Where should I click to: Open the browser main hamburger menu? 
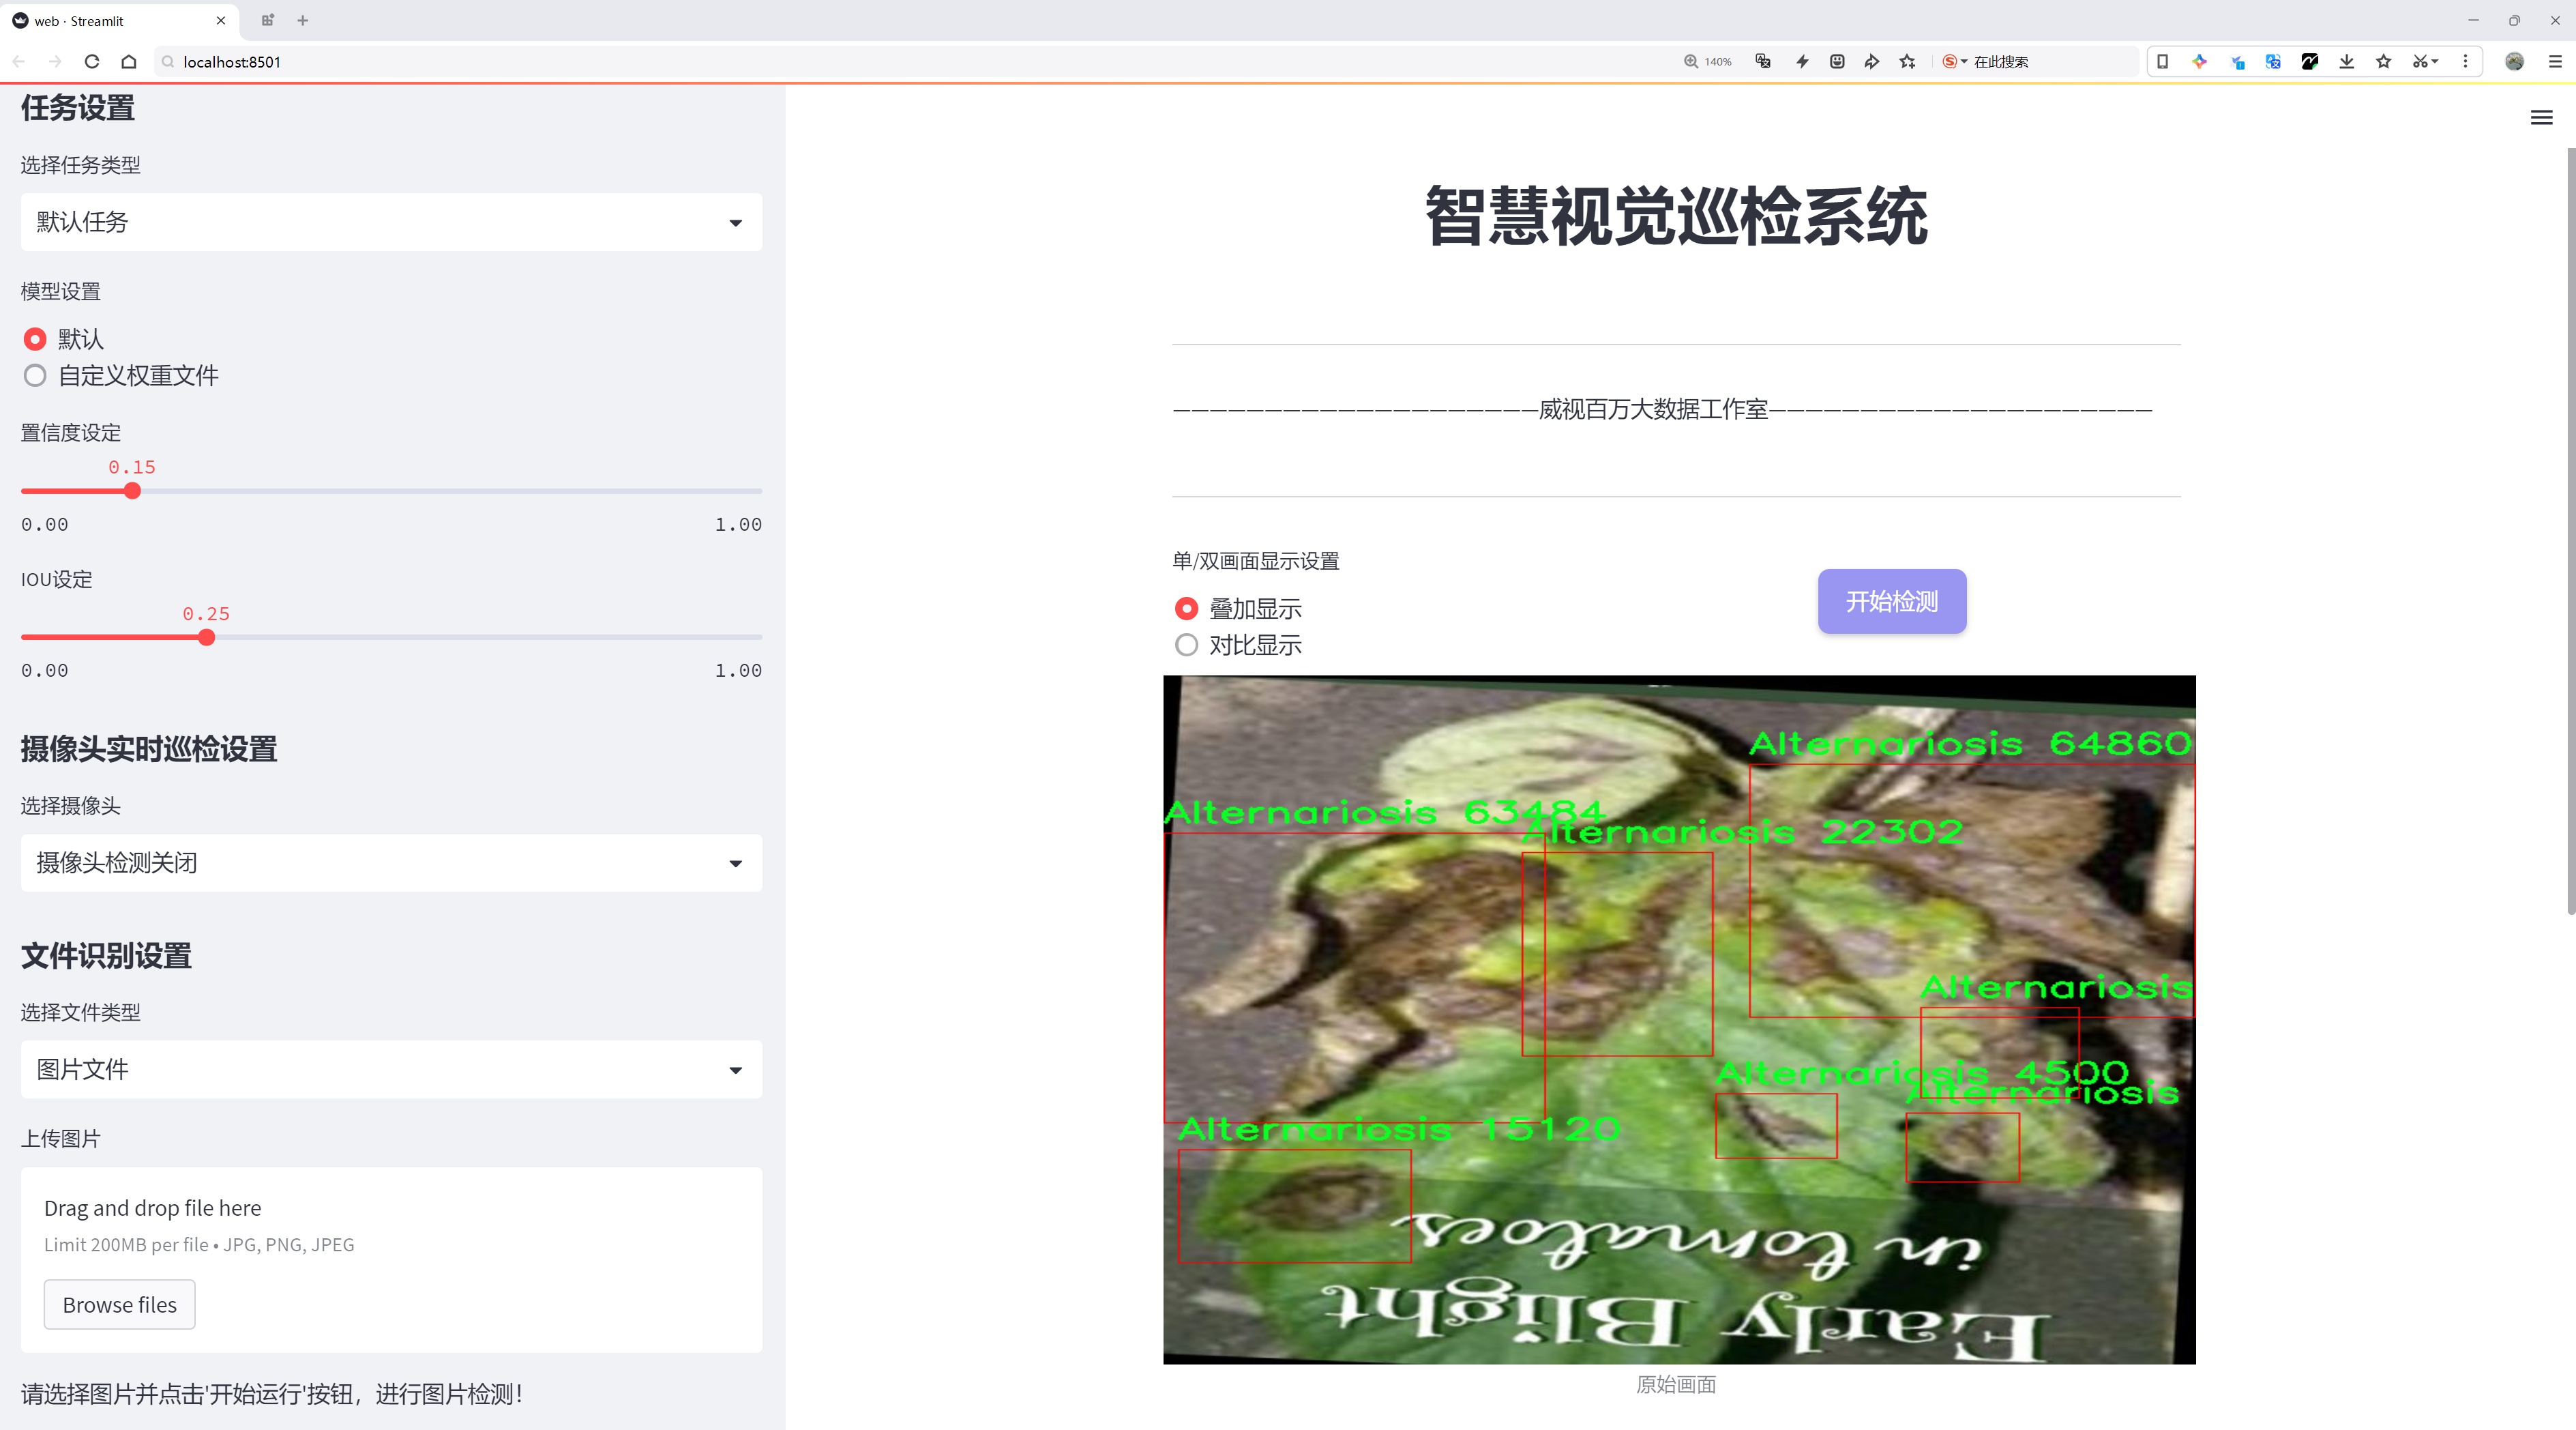2555,62
